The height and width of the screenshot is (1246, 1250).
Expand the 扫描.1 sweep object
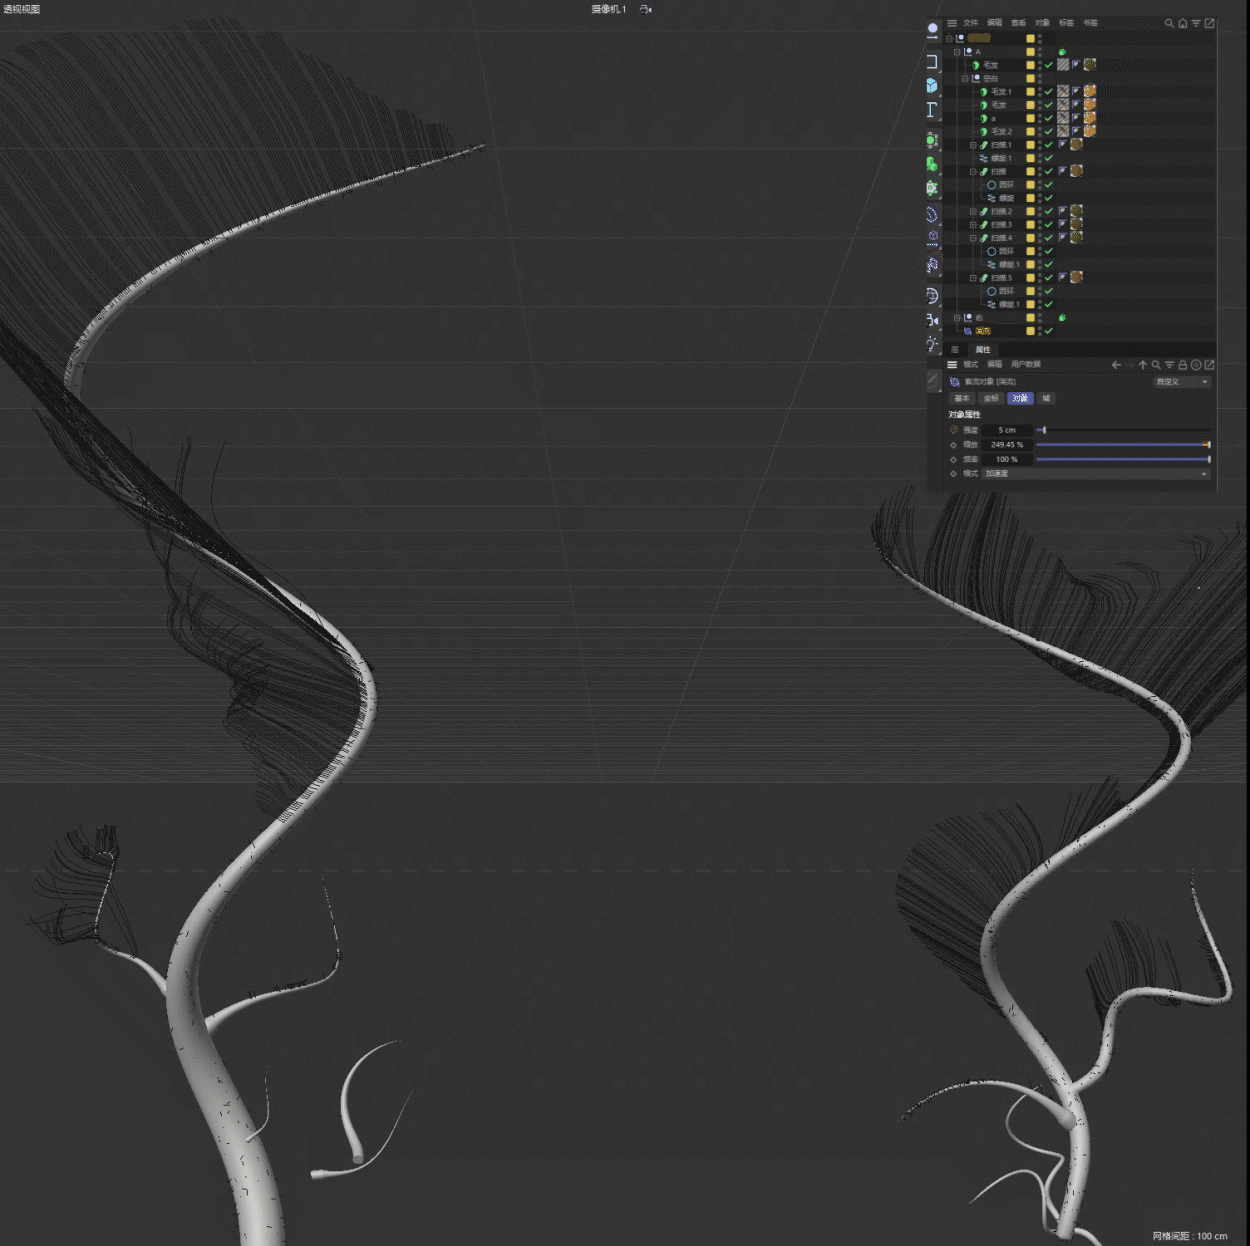pos(973,145)
